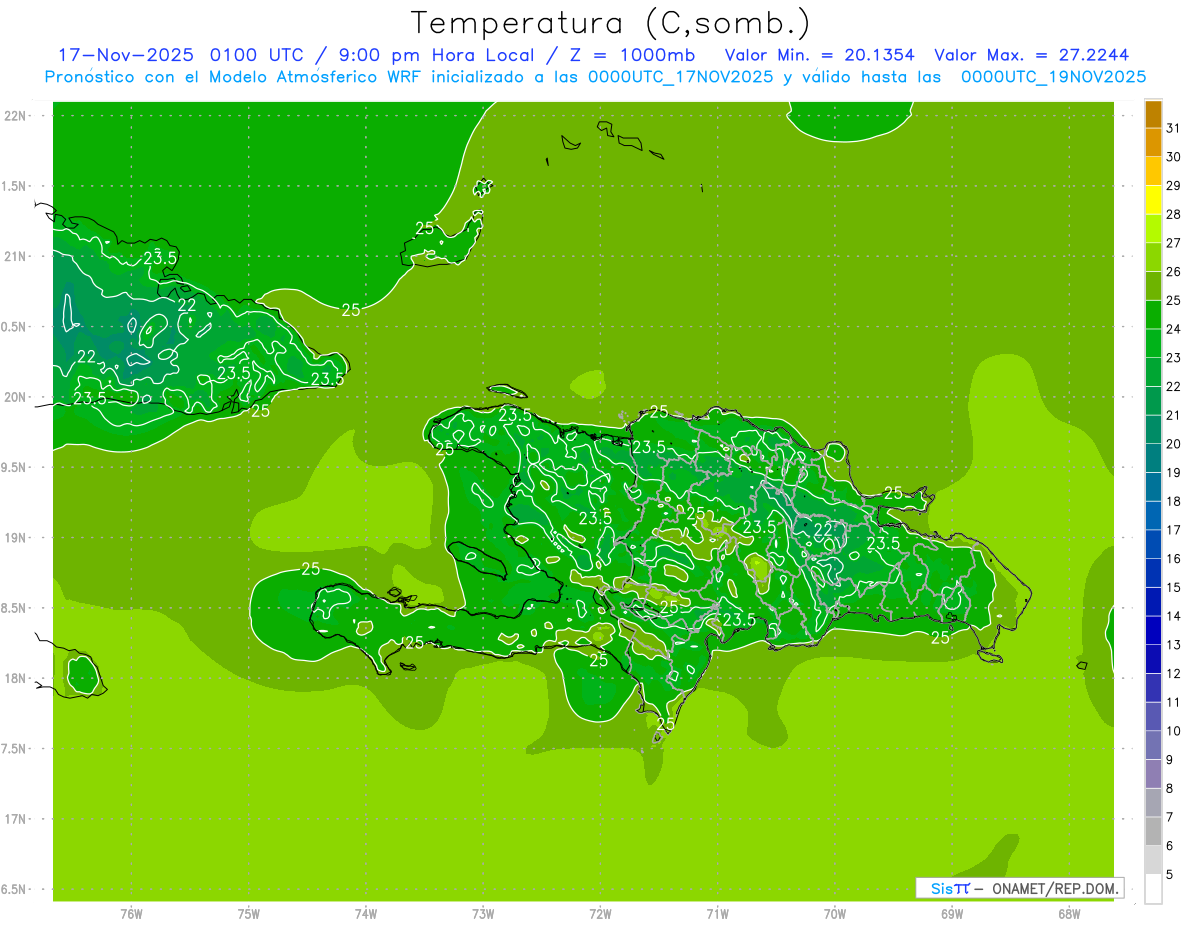The height and width of the screenshot is (927, 1200).
Task: Select the Valor Max. = 27.2244 text
Action: (x=1031, y=55)
